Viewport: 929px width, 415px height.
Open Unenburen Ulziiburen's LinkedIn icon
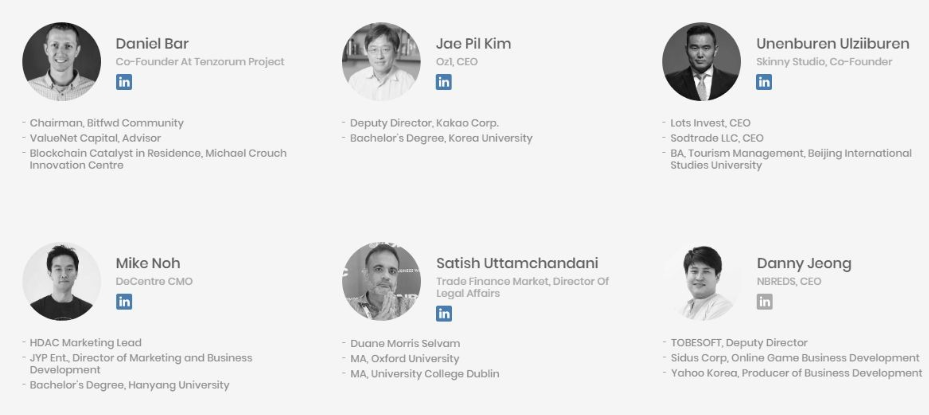coord(764,82)
